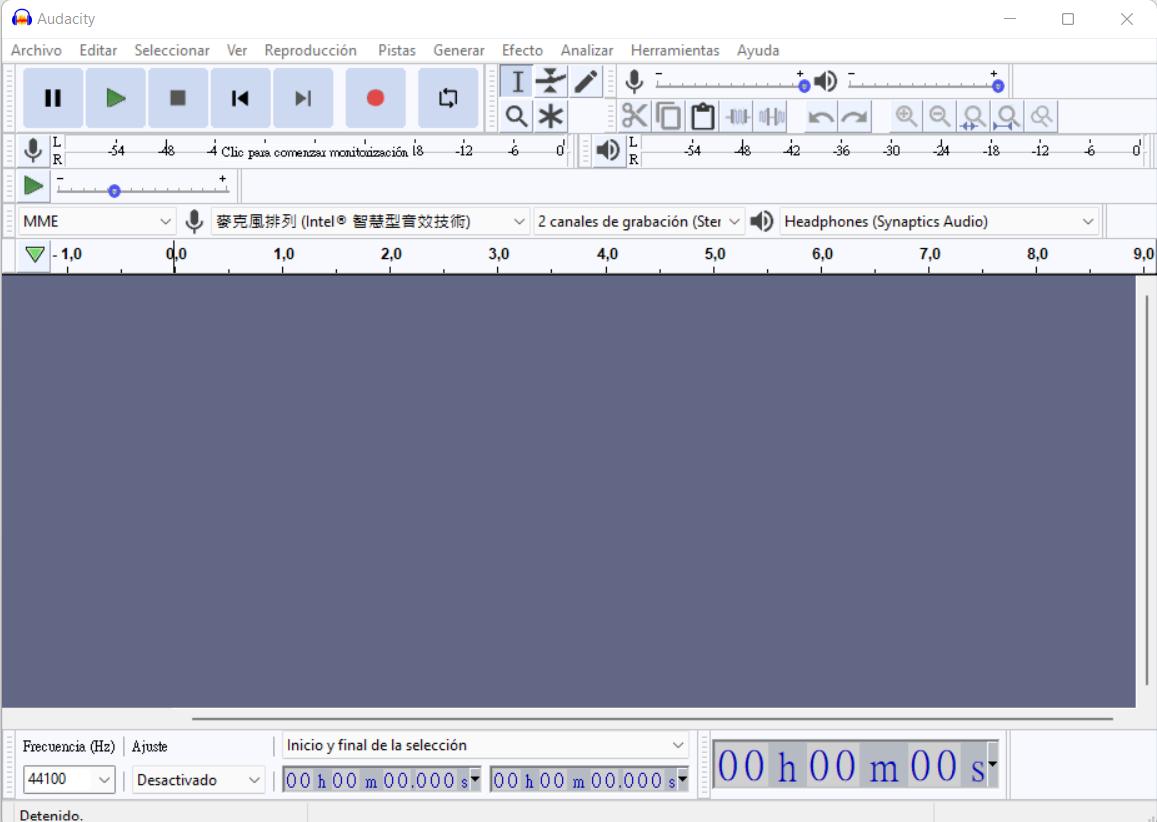This screenshot has width=1157, height=822.
Task: Click the Redo arrow
Action: click(854, 117)
